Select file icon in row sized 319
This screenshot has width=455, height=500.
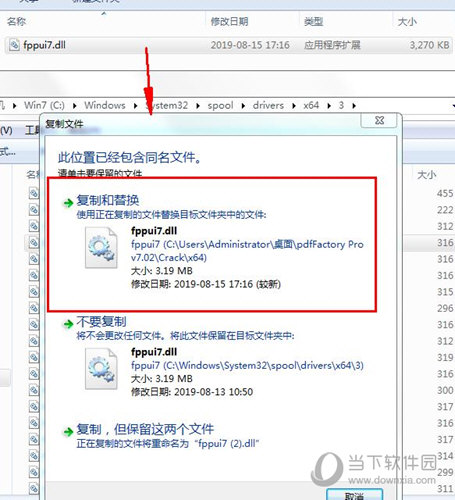coord(34,357)
